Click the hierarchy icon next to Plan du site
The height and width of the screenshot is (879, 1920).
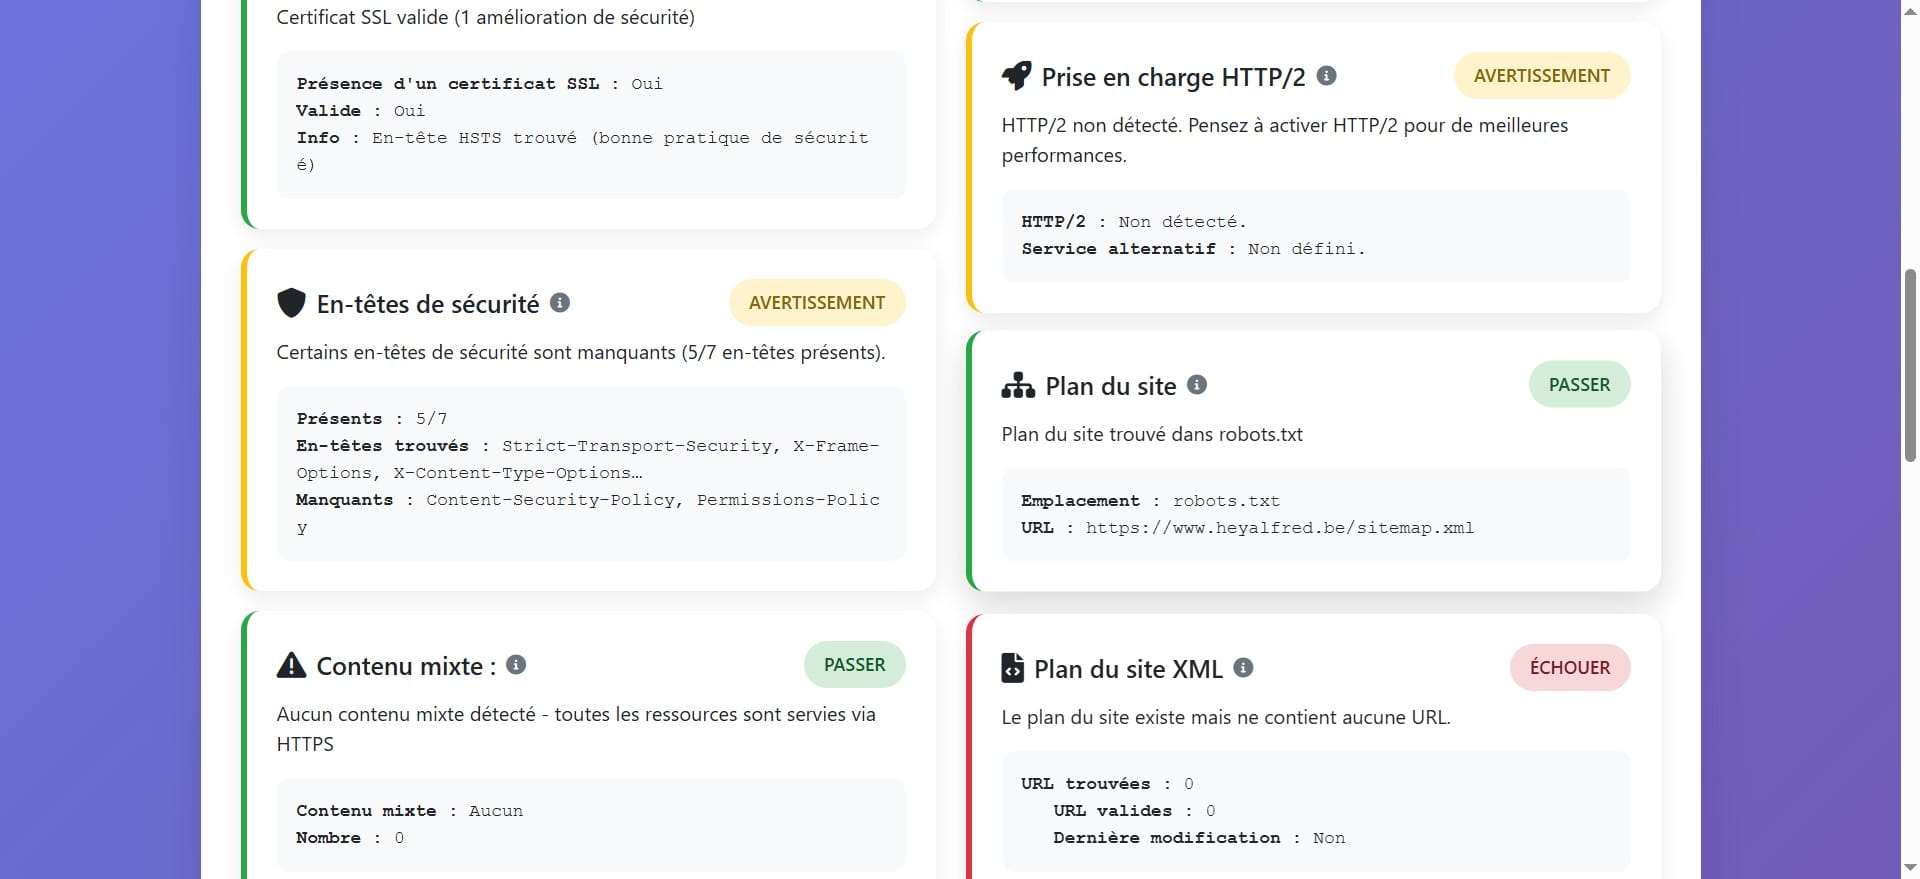coord(1017,384)
